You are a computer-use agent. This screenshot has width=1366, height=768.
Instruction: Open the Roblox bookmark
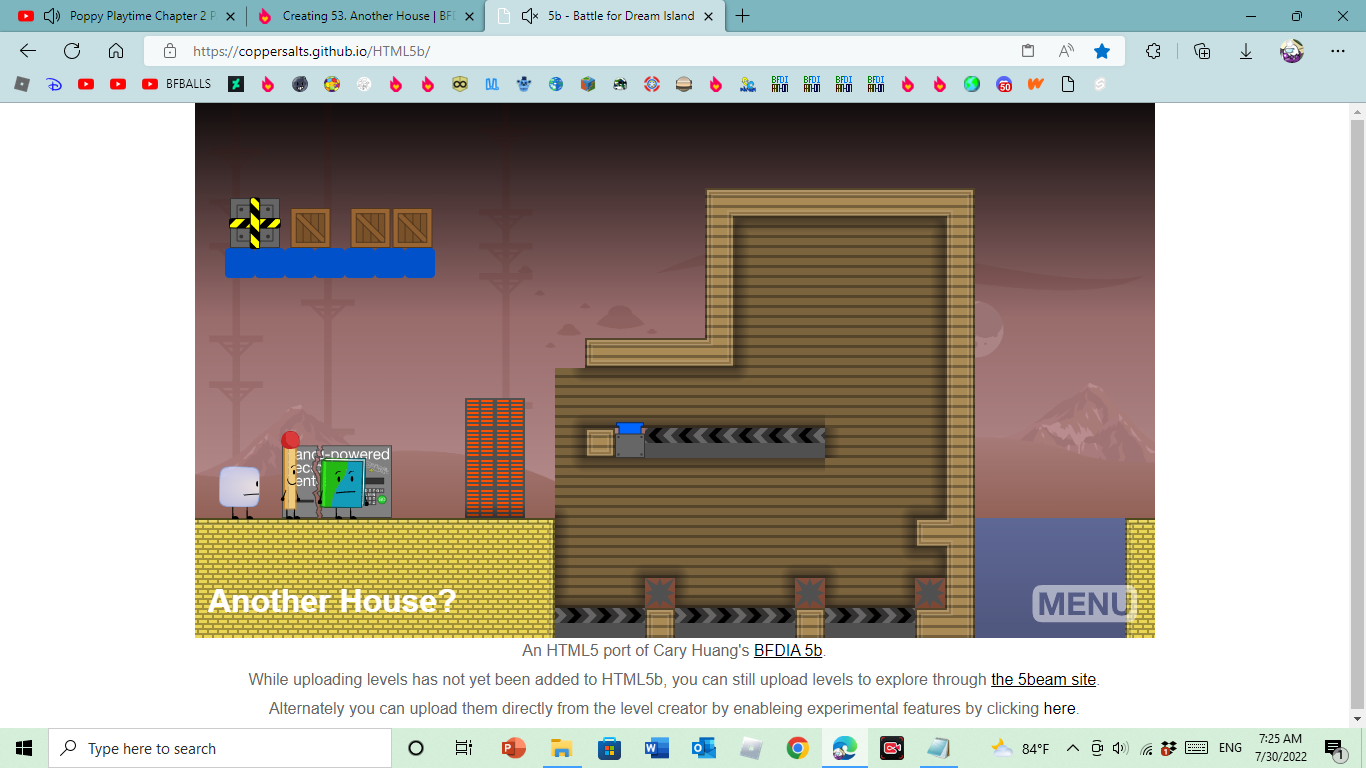click(x=22, y=84)
